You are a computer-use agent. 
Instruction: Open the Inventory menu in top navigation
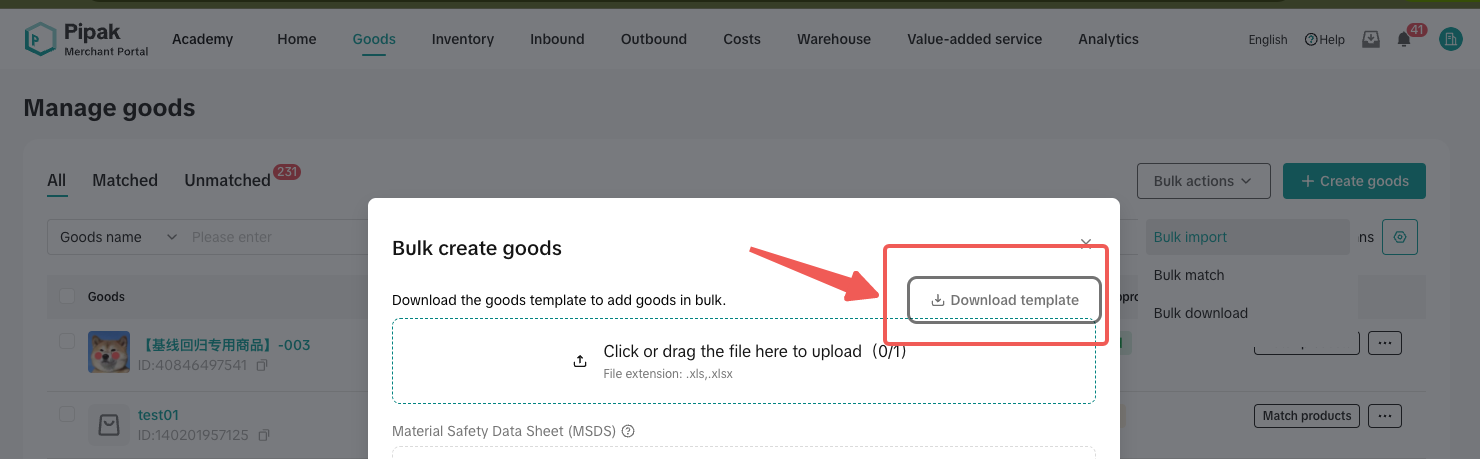[462, 39]
